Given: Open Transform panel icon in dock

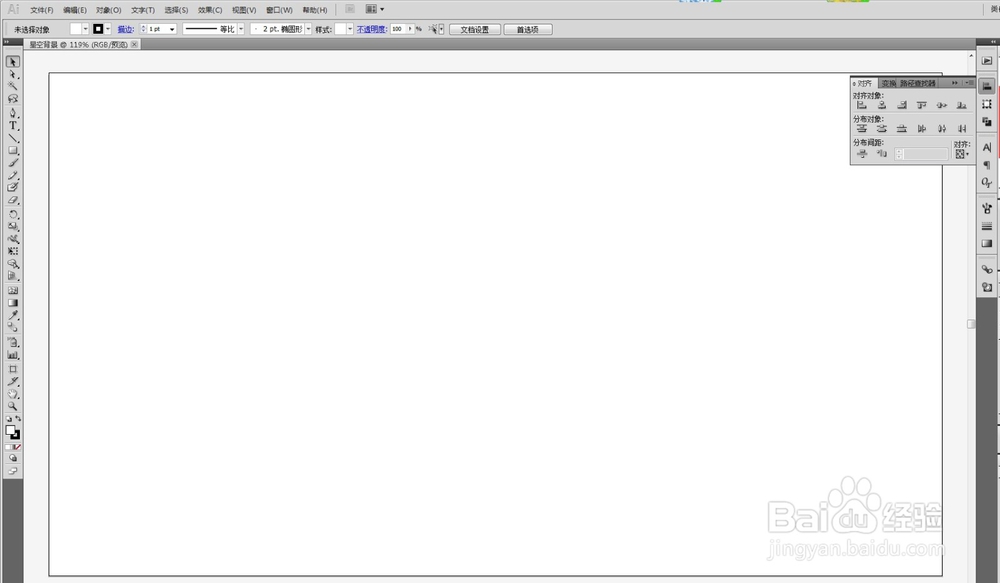Looking at the screenshot, I should tap(987, 104).
